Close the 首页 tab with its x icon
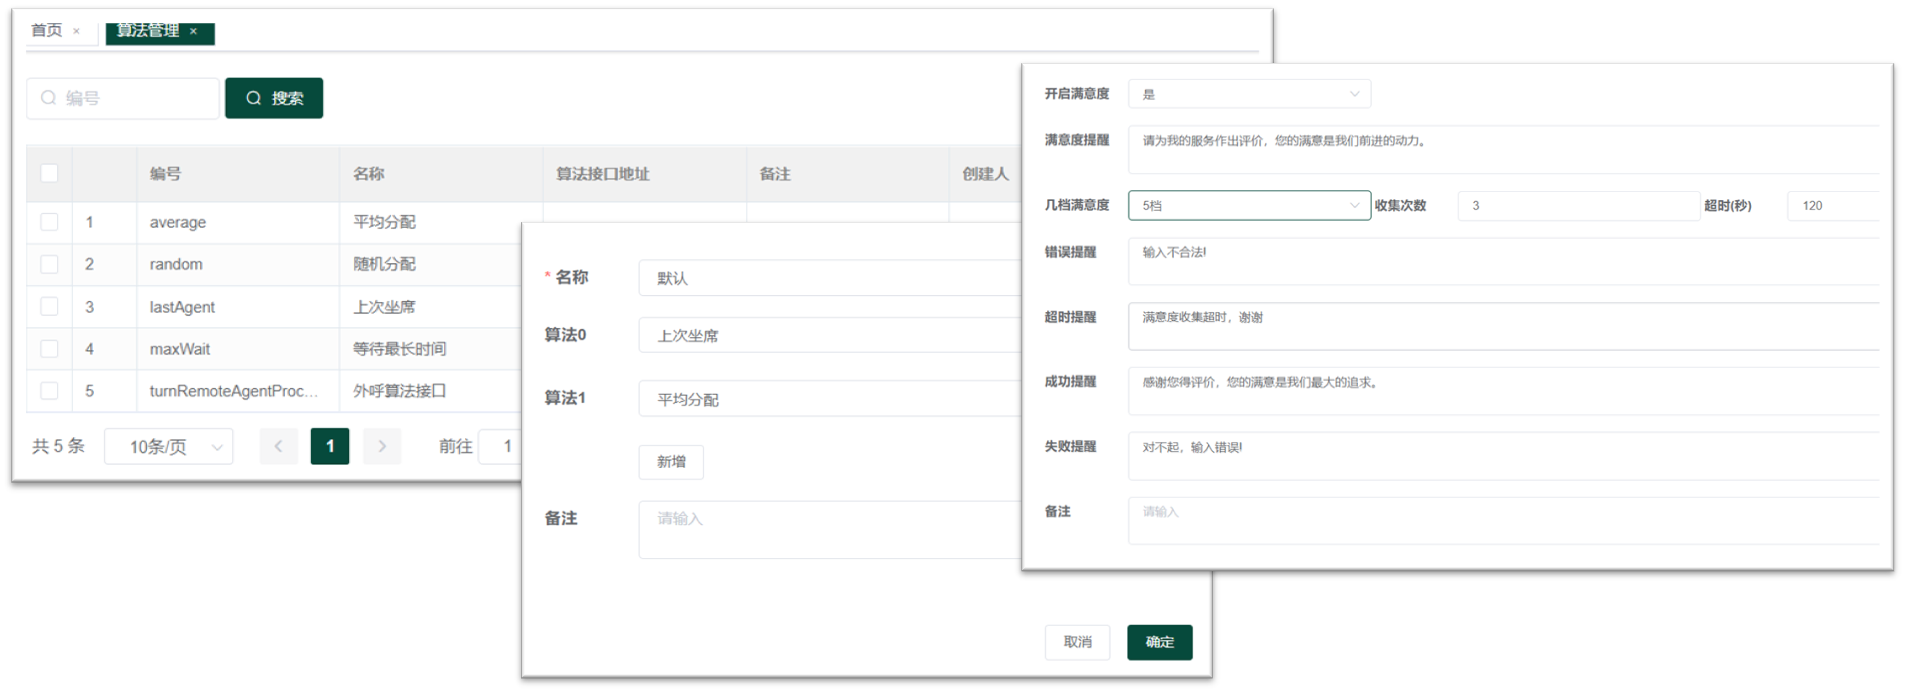This screenshot has width=1905, height=692. [x=76, y=31]
